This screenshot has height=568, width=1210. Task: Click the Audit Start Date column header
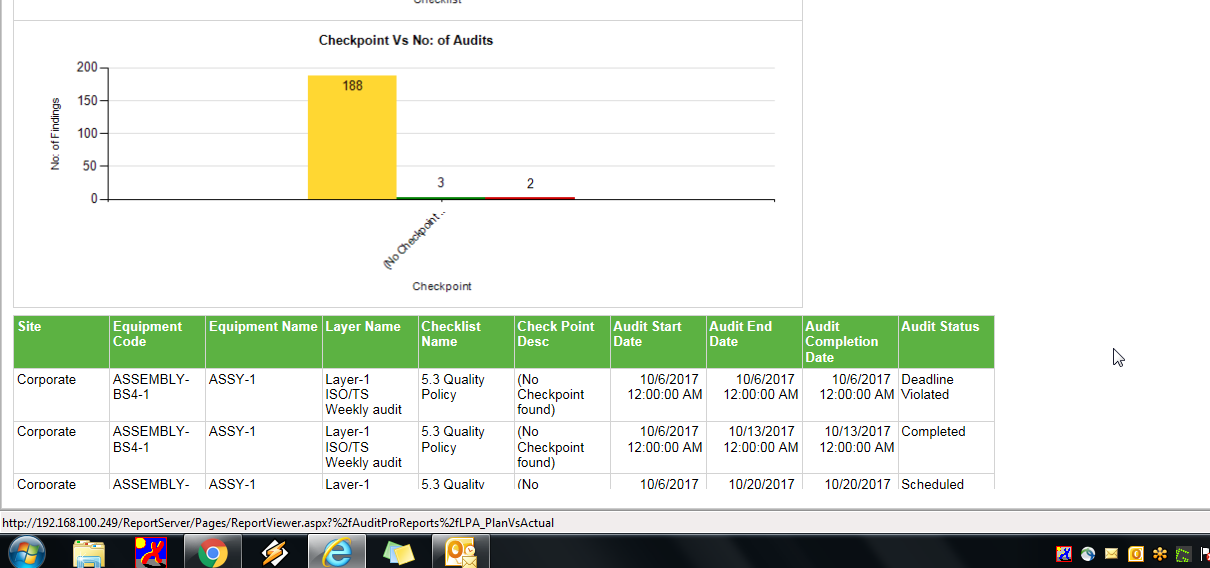(x=658, y=342)
